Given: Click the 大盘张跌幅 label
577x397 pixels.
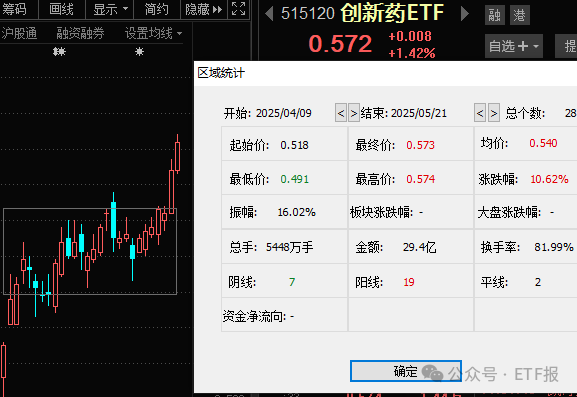Looking at the screenshot, I should 509,212.
